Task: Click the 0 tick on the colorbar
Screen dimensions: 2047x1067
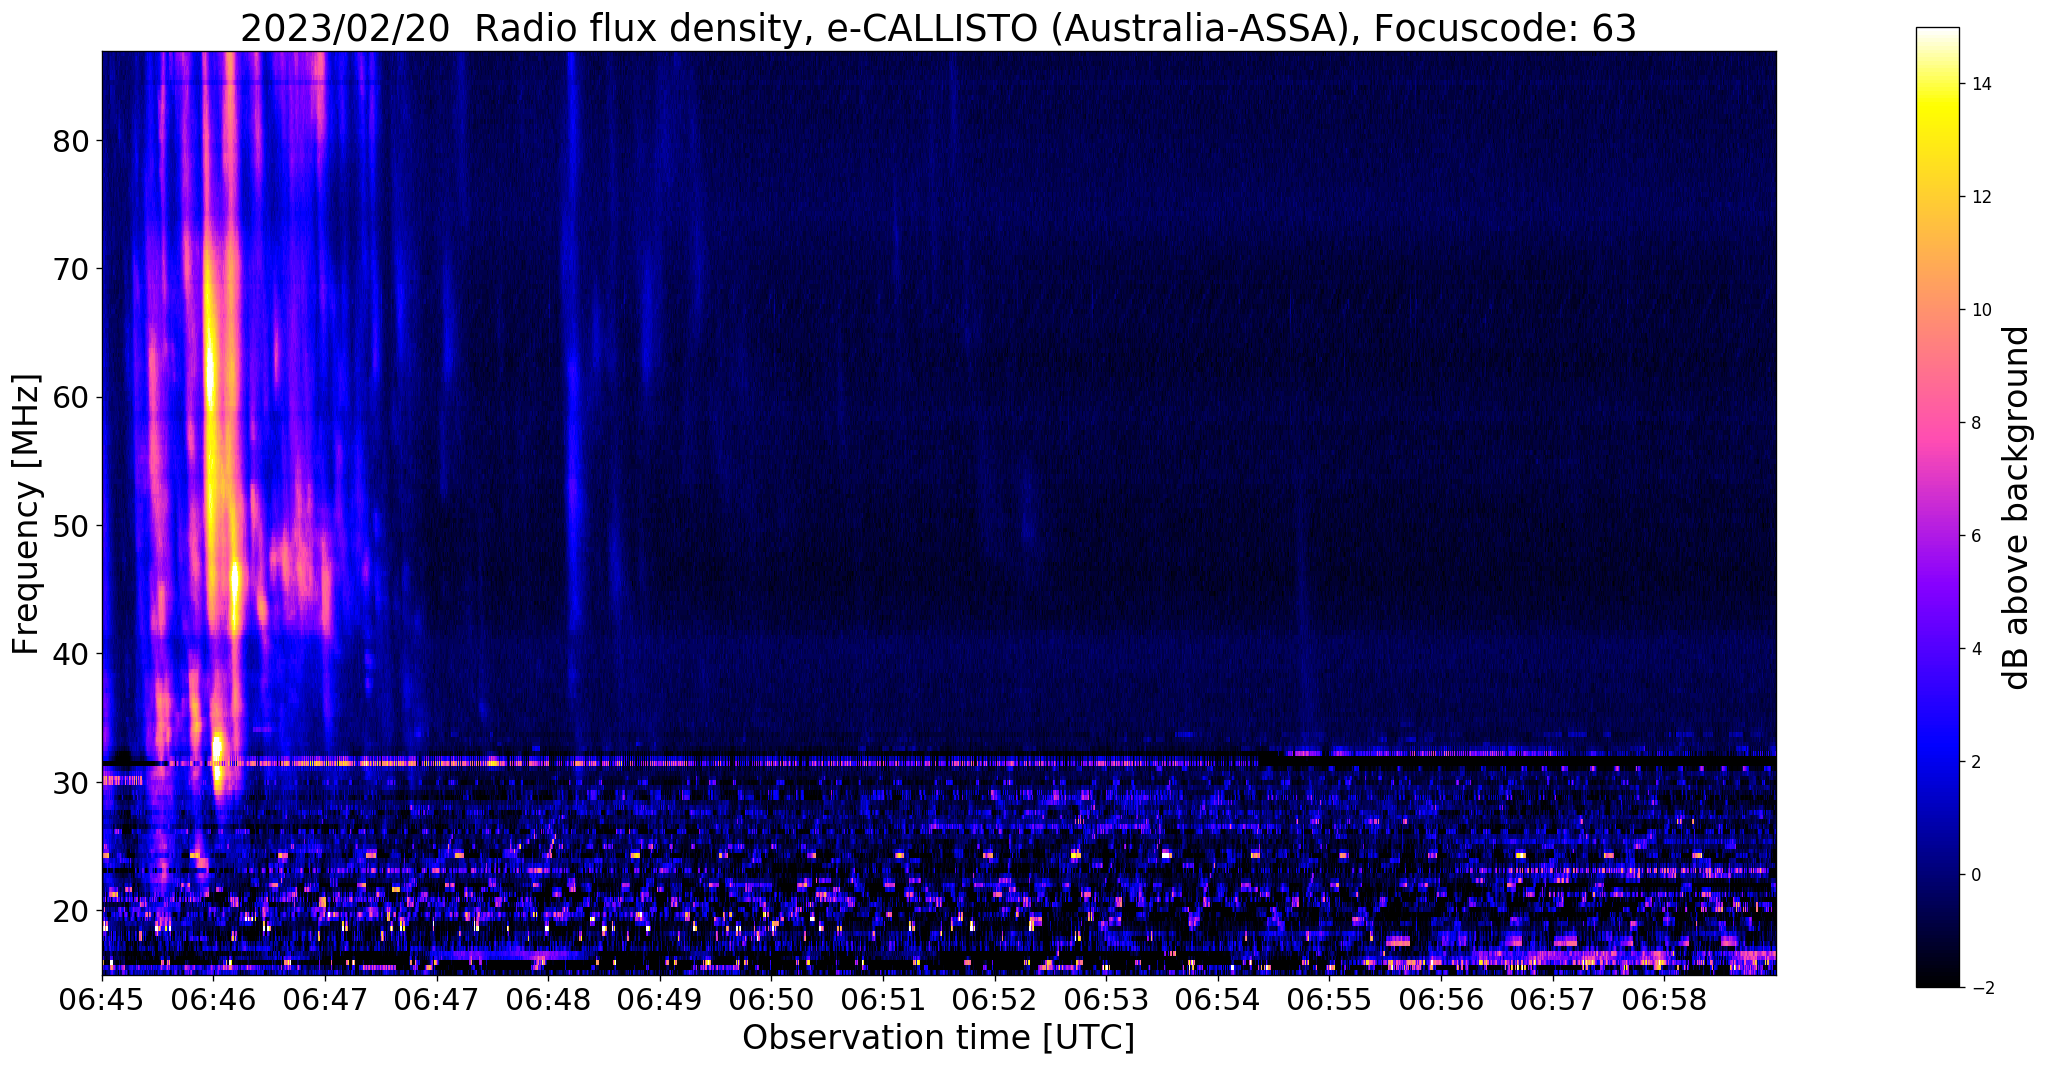Action: (1975, 875)
